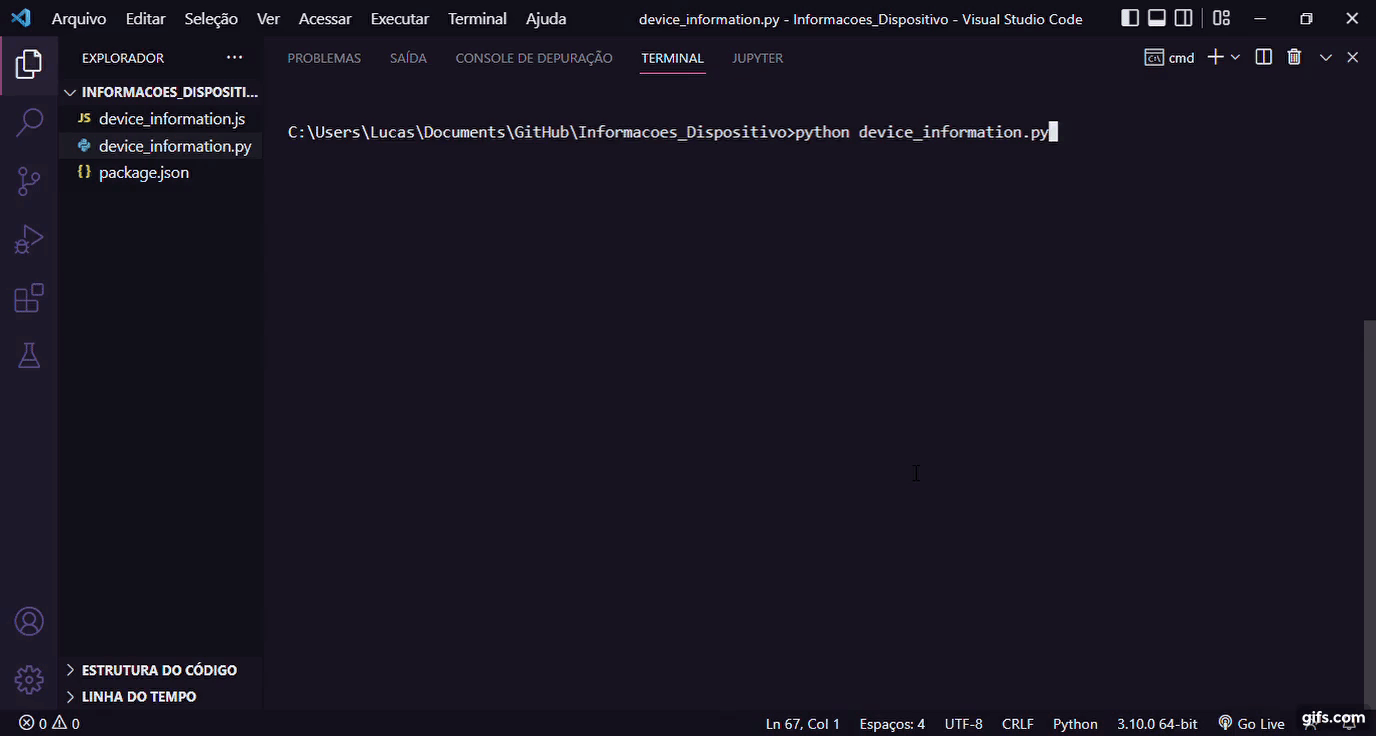Image resolution: width=1376 pixels, height=736 pixels.
Task: Toggle the bottom panel layout icon
Action: click(1157, 18)
